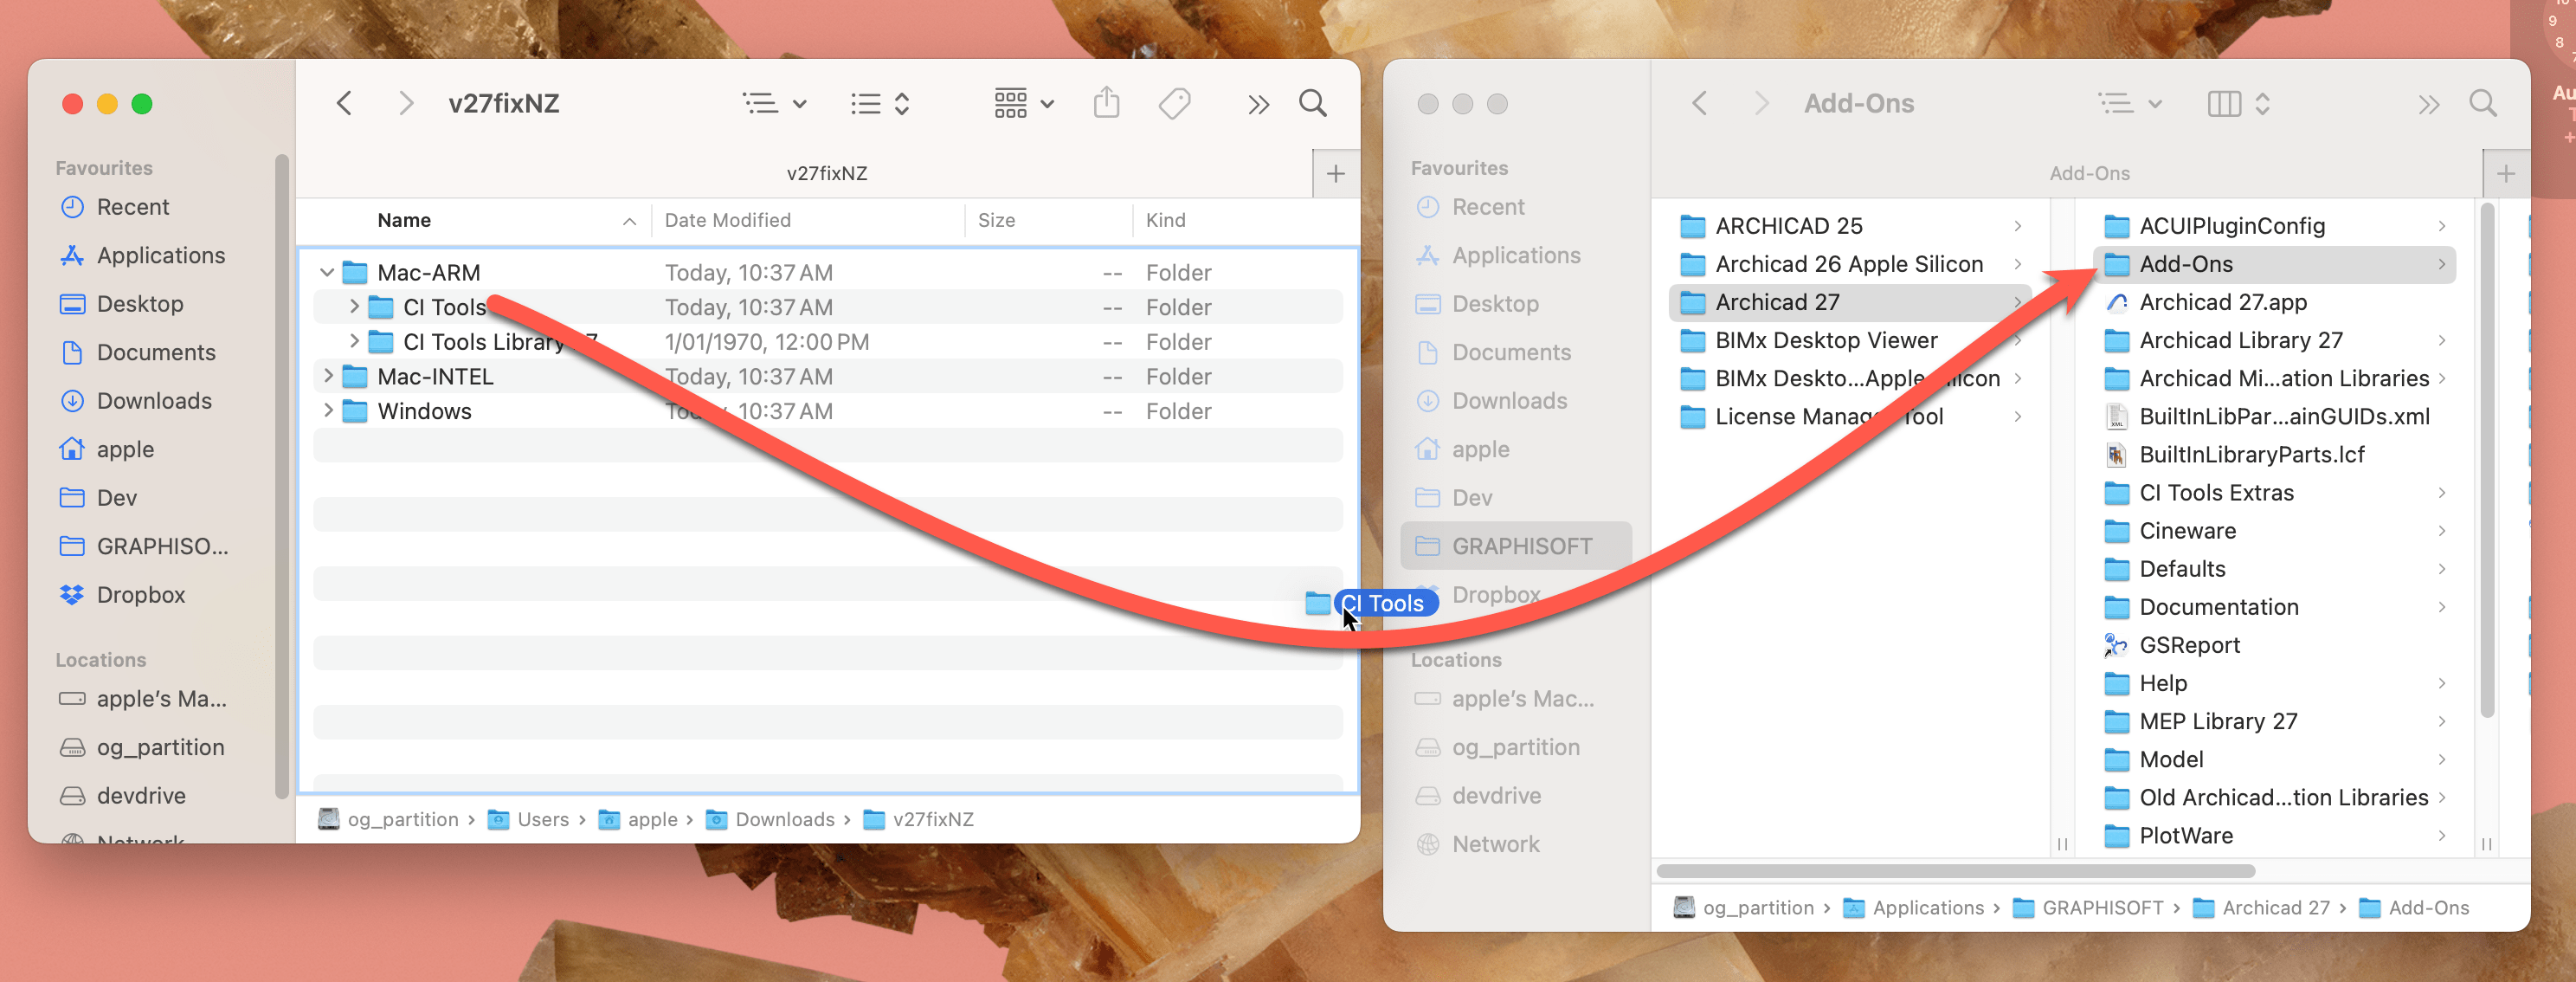Go back in v27fixNZ window
Image resolution: width=2576 pixels, height=982 pixels.
click(x=344, y=103)
